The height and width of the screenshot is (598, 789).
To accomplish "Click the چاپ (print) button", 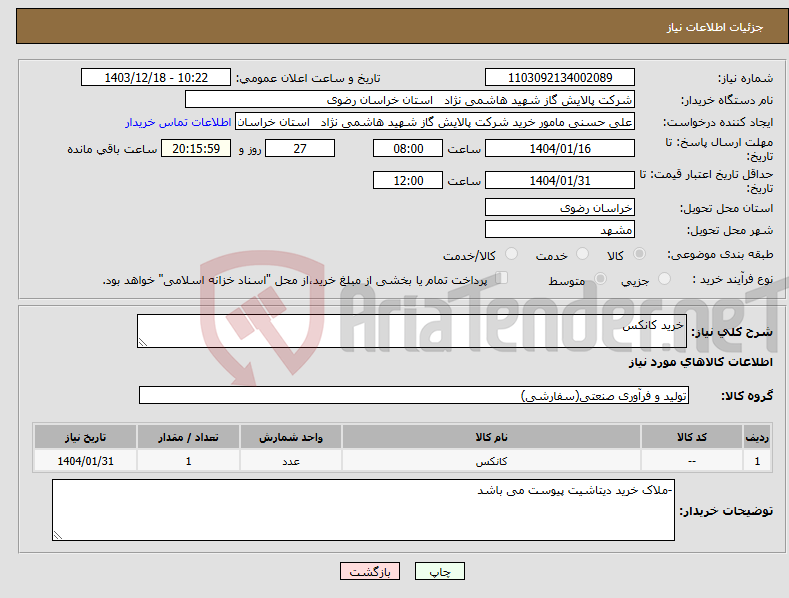I will click(x=439, y=571).
